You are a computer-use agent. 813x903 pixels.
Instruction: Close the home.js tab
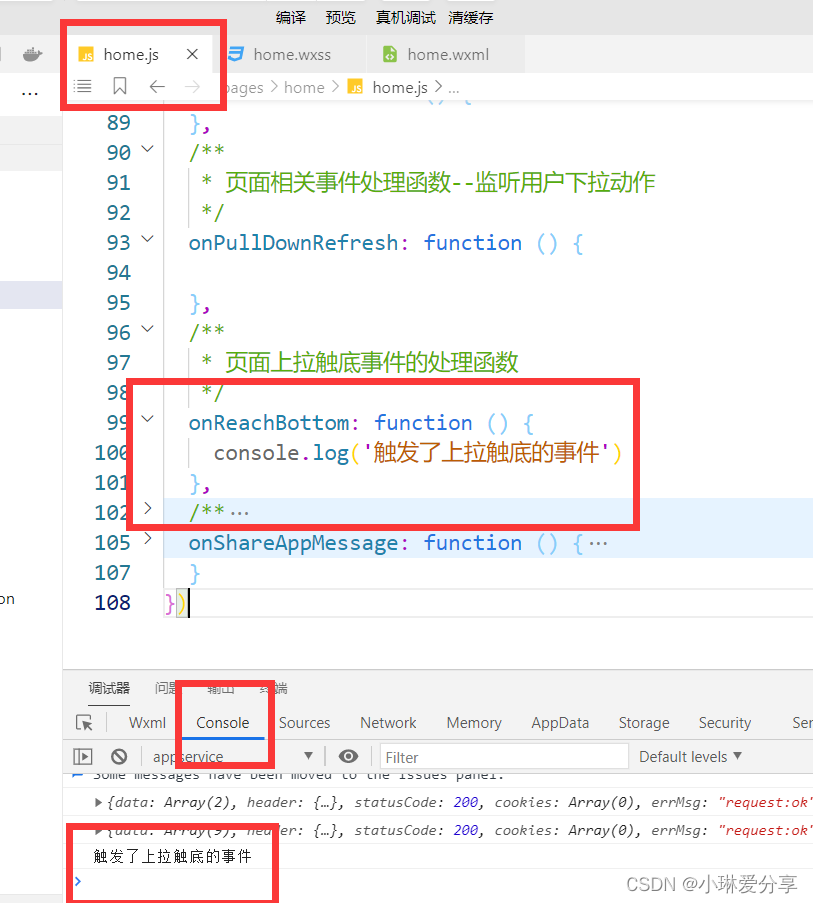pos(192,54)
